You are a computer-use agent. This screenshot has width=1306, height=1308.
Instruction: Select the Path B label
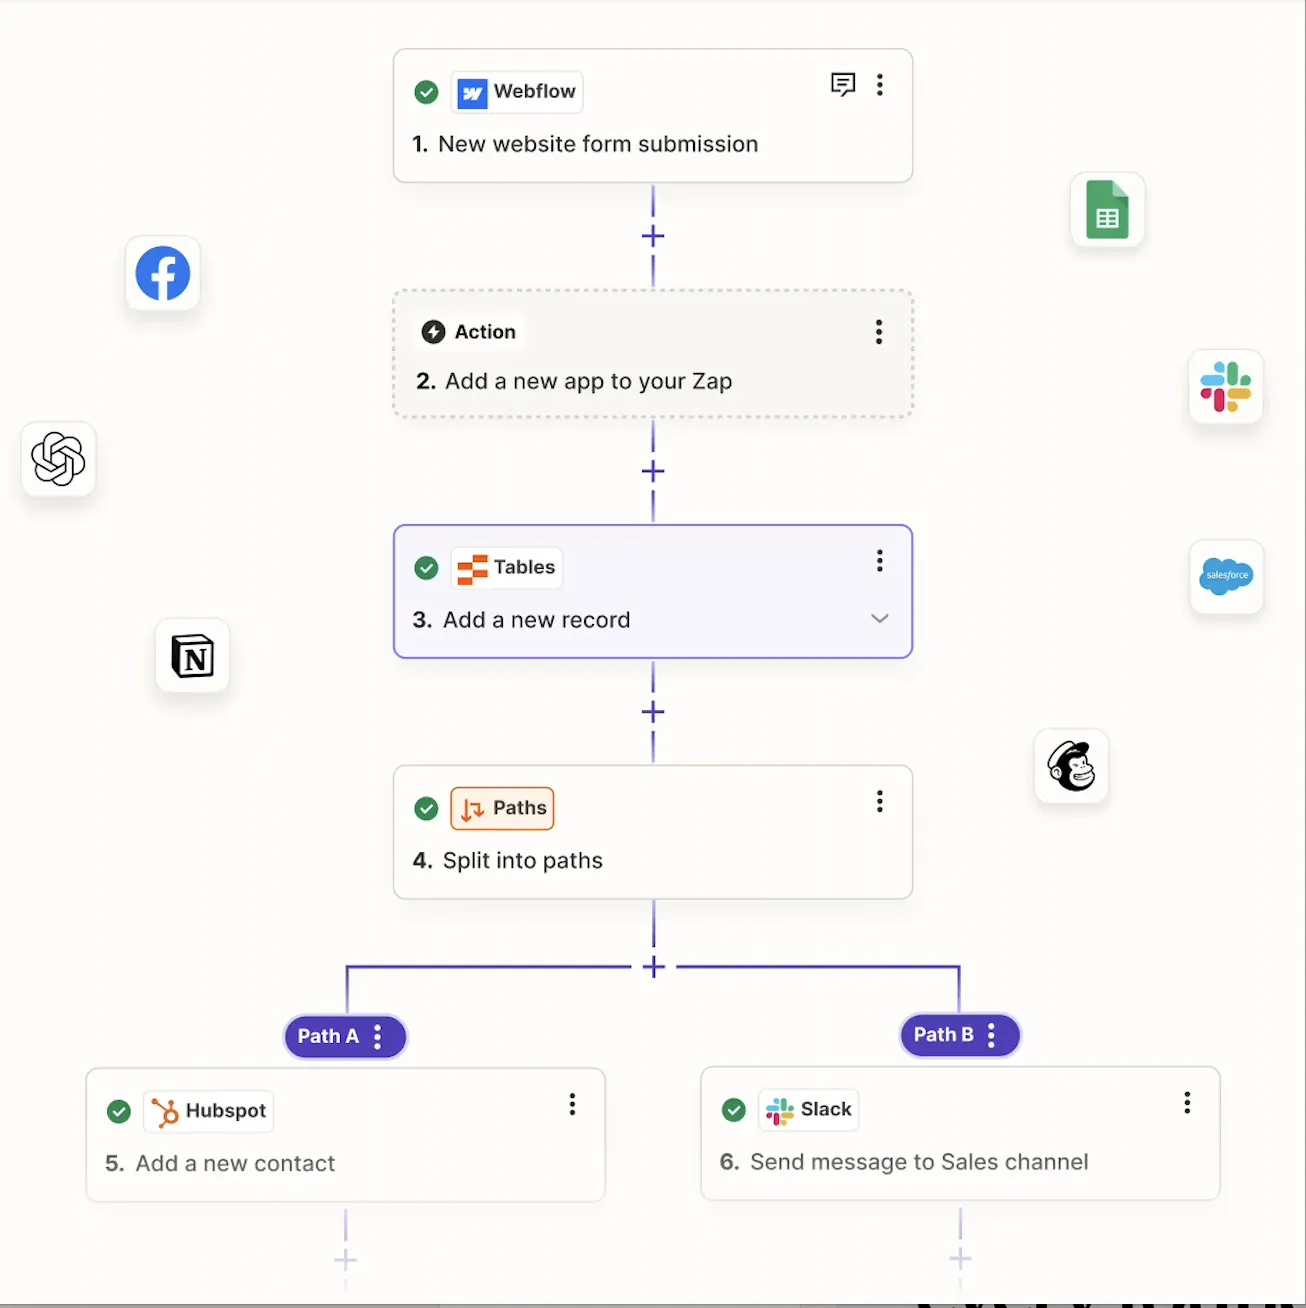coord(943,1035)
